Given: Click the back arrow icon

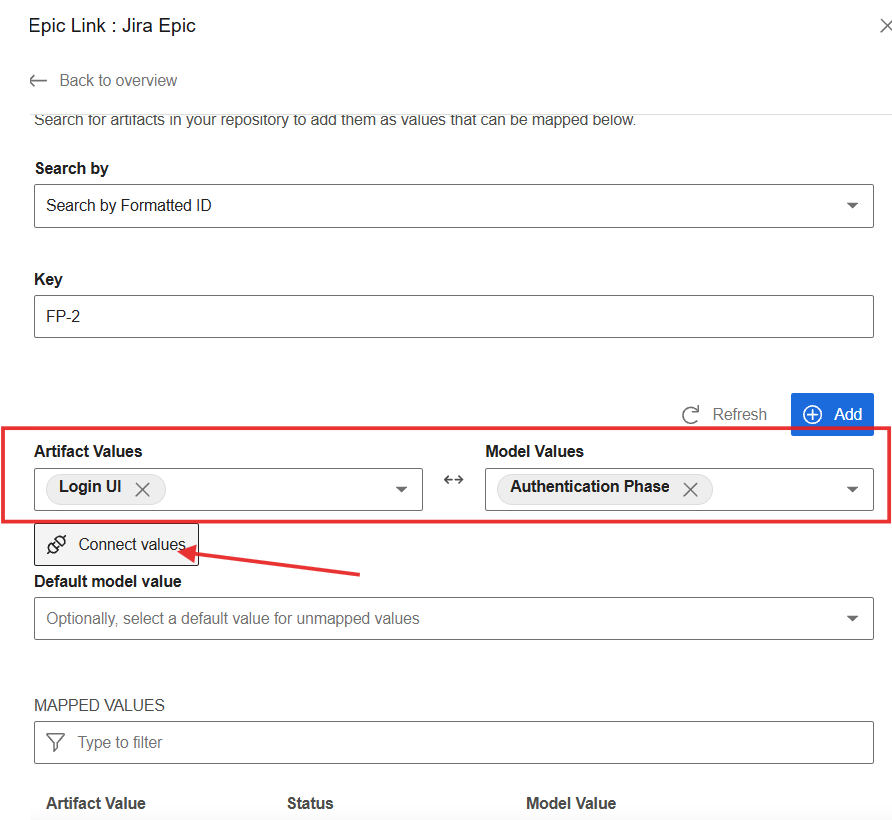Looking at the screenshot, I should pyautogui.click(x=39, y=80).
